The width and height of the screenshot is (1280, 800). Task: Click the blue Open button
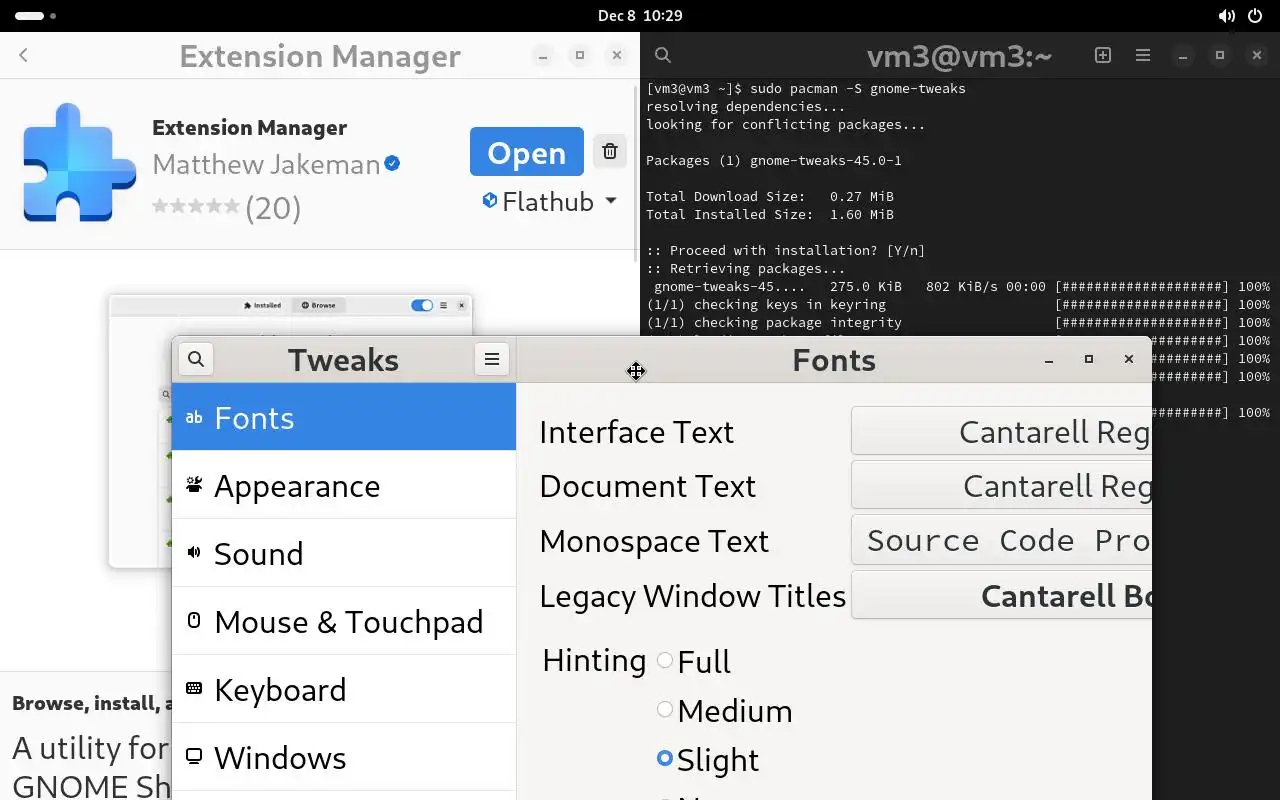coord(526,152)
